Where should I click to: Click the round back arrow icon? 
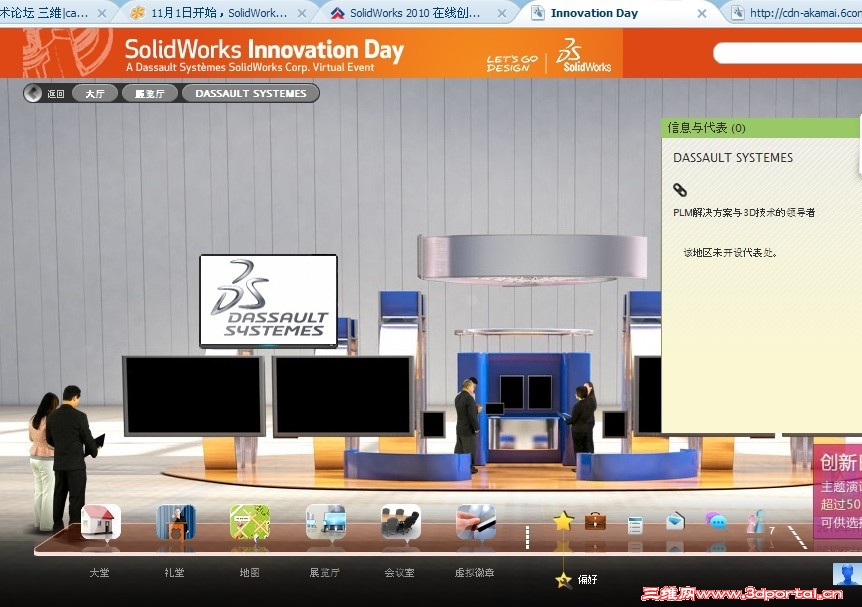point(33,93)
